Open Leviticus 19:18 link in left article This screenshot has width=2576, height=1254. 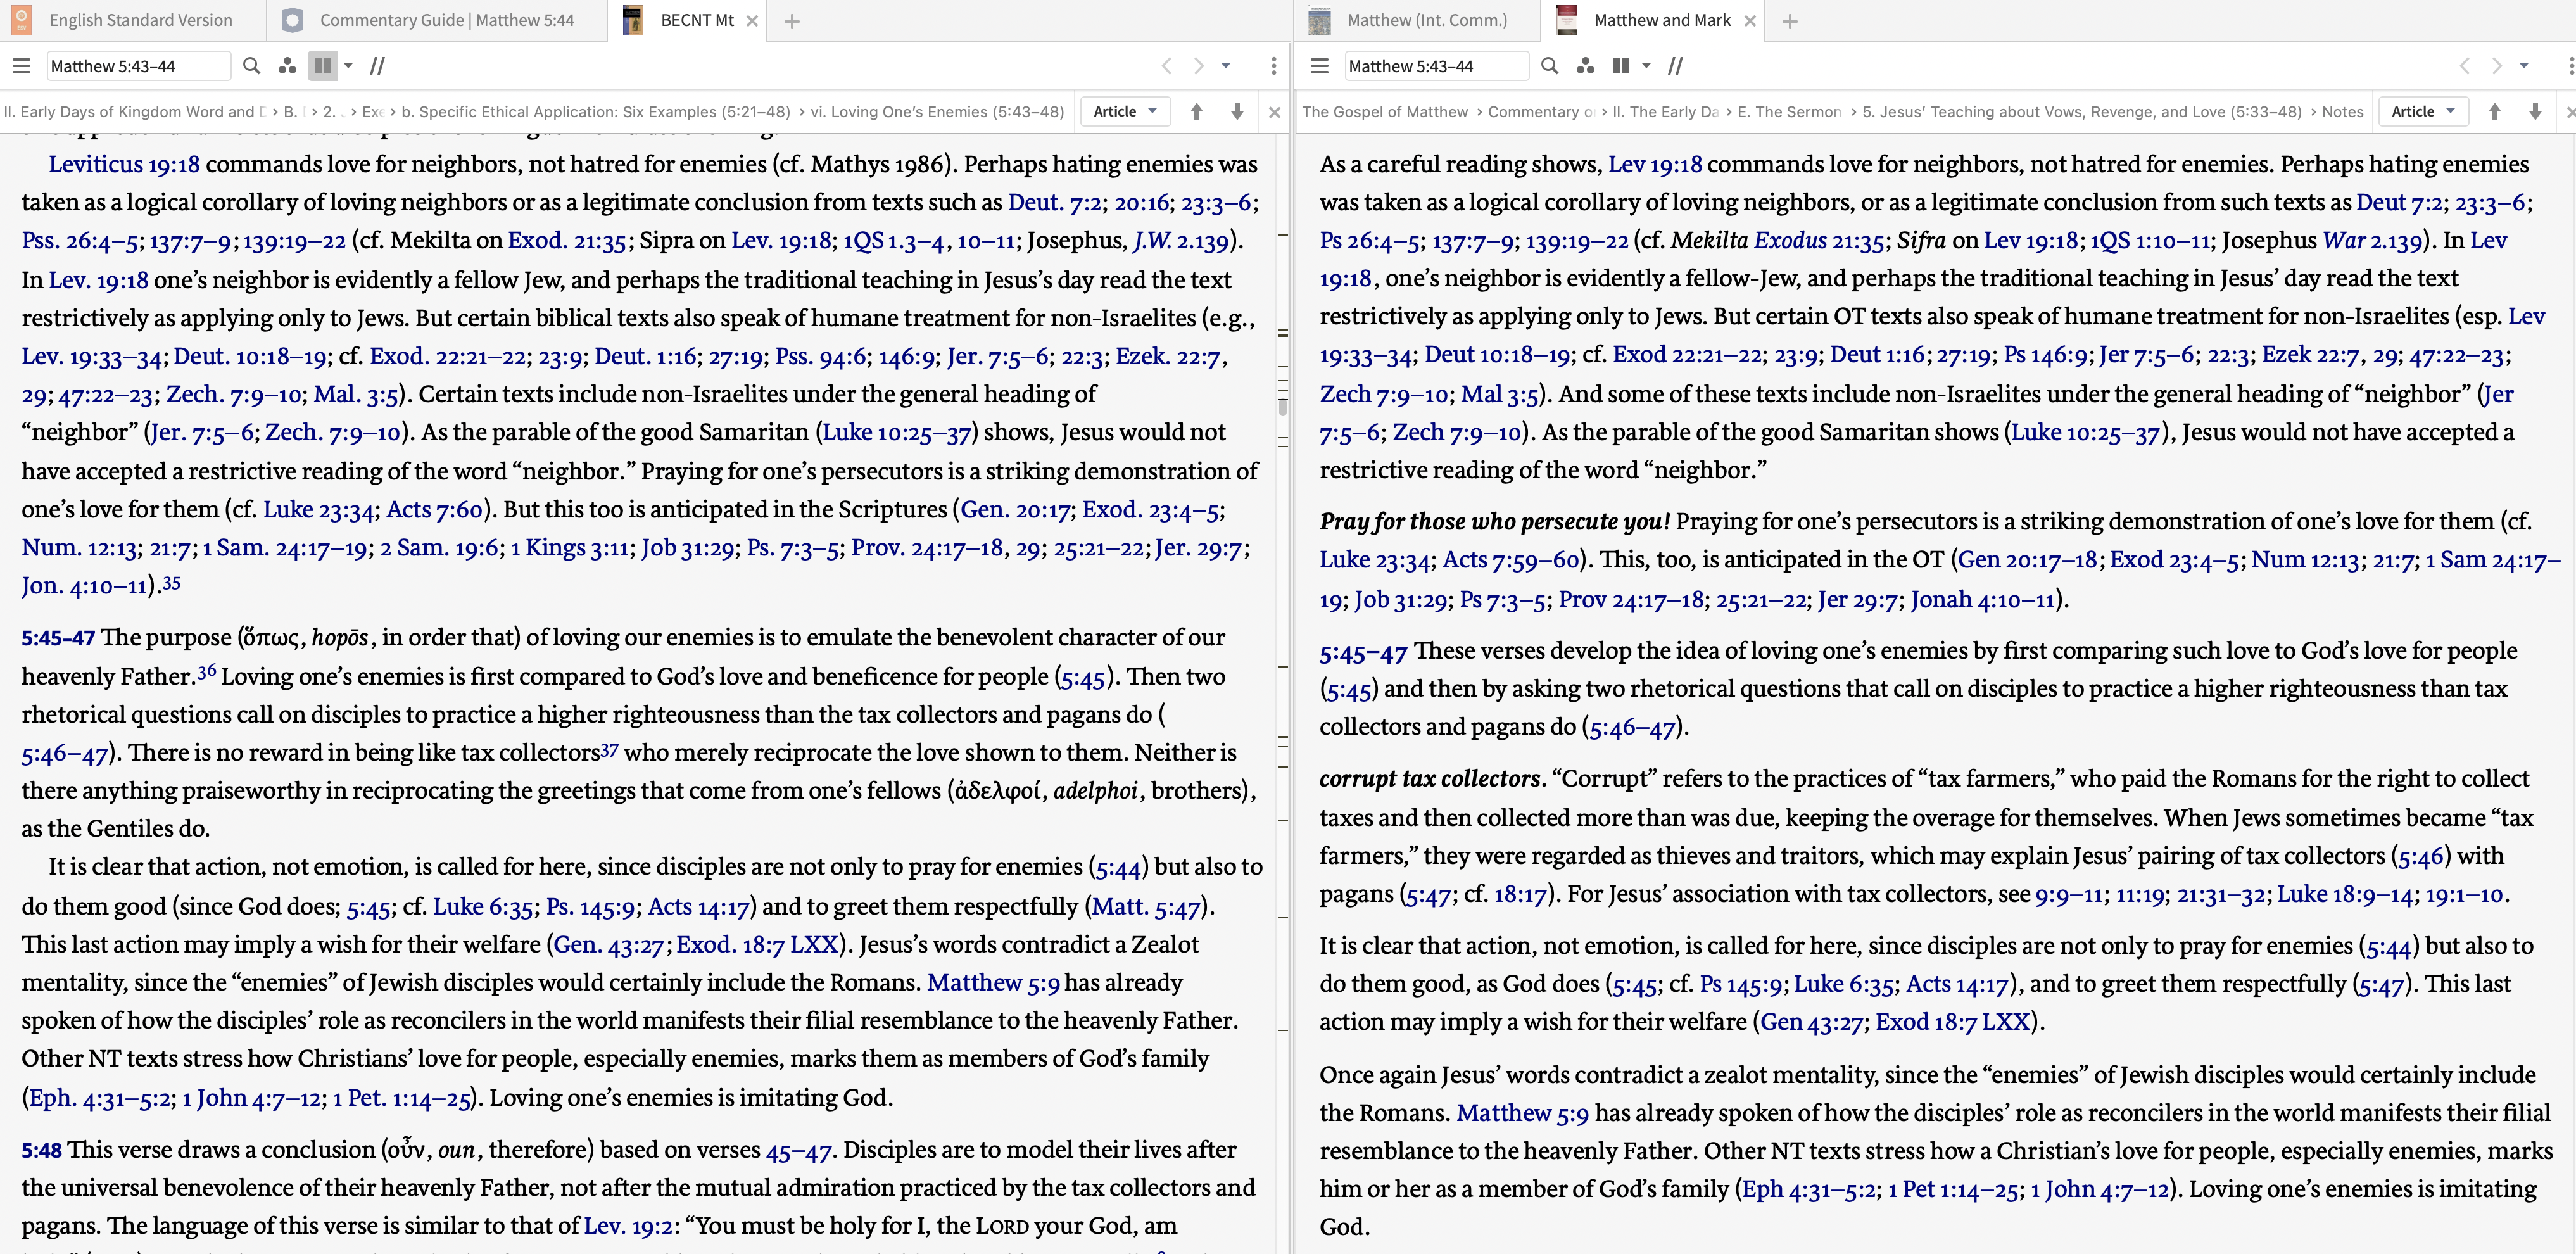click(x=124, y=164)
